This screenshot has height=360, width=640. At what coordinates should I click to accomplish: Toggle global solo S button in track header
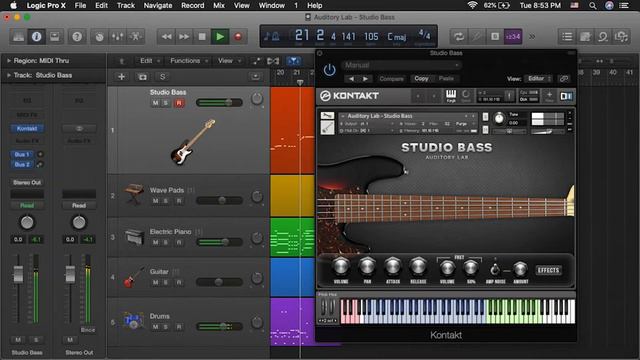pos(162,77)
